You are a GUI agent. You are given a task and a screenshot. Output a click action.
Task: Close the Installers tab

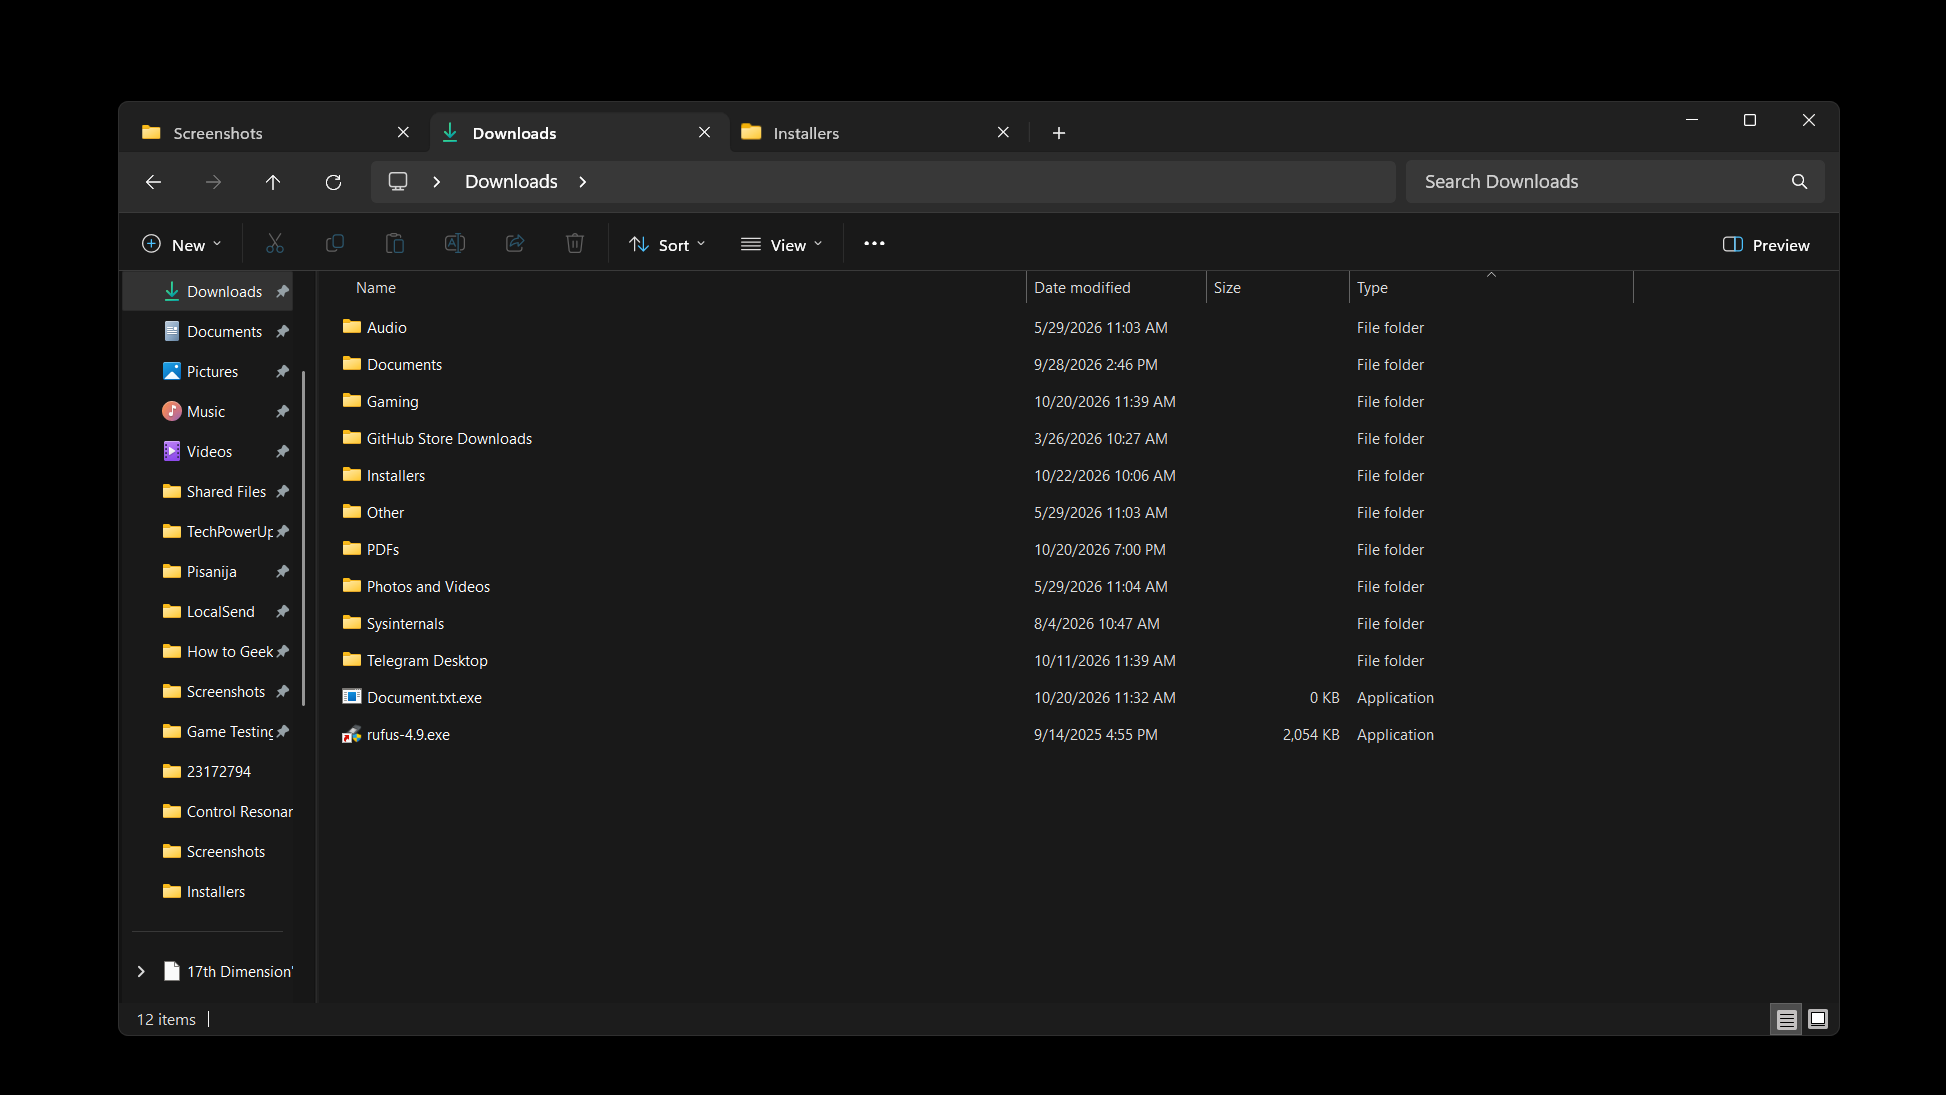[1003, 133]
